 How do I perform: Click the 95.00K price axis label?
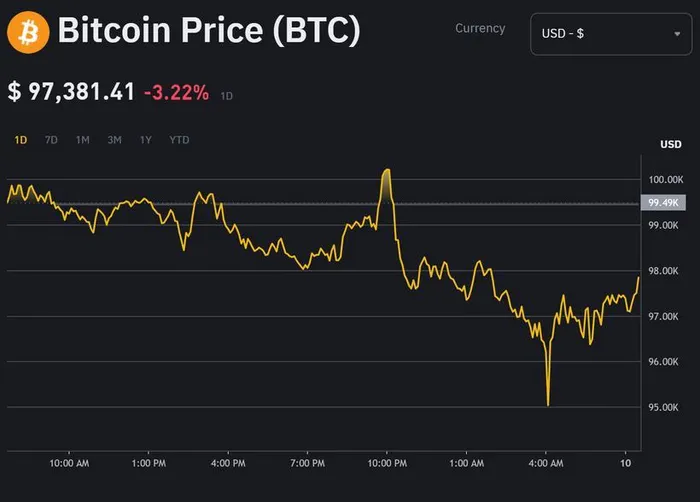click(666, 407)
